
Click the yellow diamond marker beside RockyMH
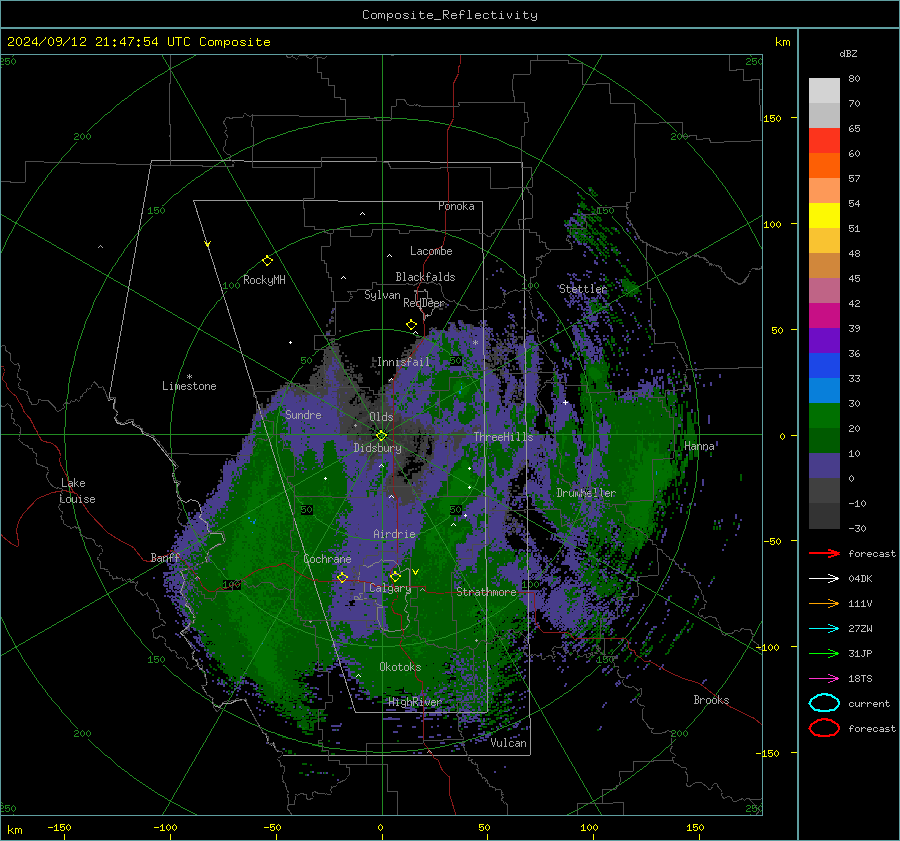point(267,261)
